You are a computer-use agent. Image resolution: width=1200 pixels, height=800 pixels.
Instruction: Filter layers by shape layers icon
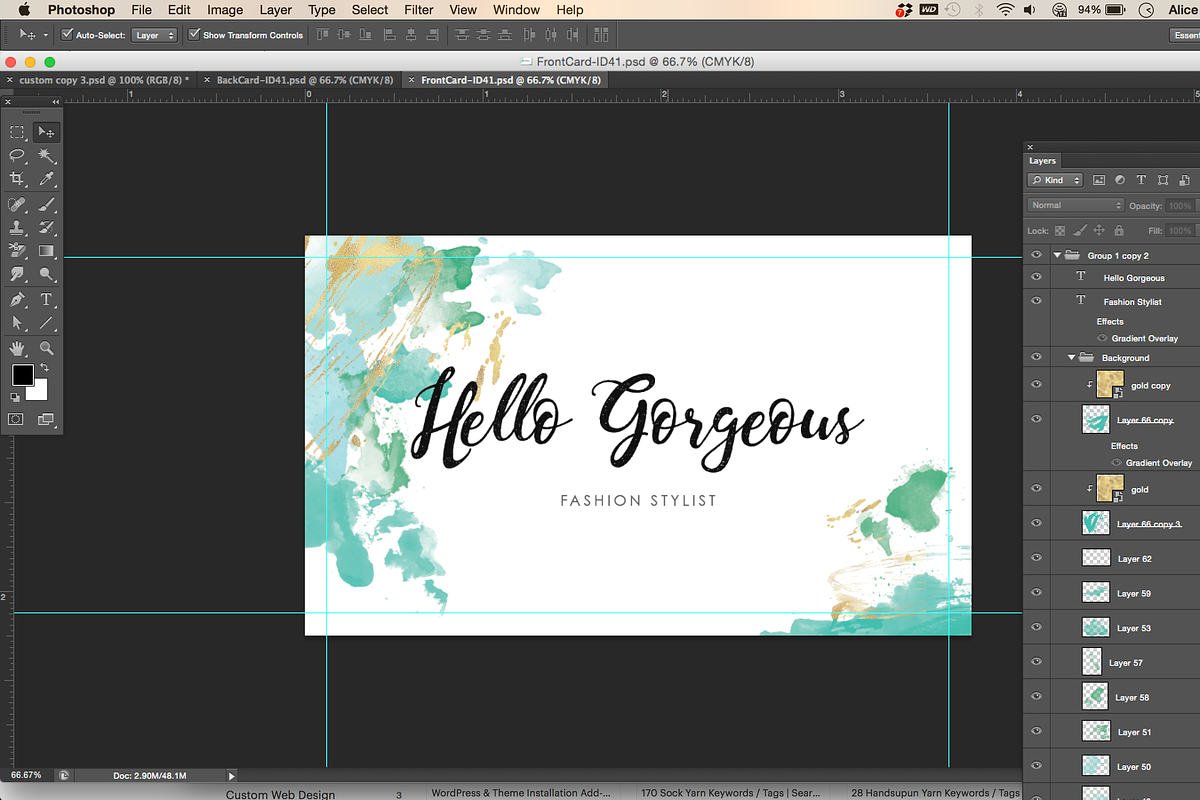[1162, 180]
